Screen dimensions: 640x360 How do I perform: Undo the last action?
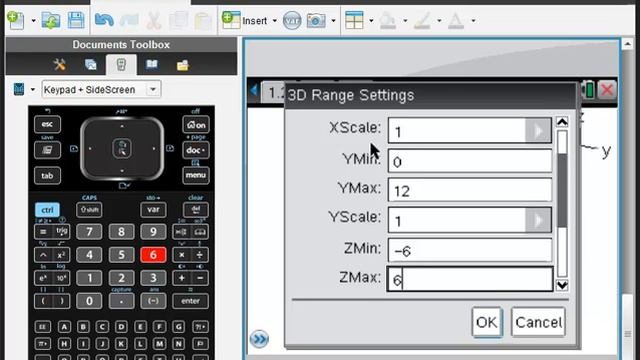tap(104, 20)
